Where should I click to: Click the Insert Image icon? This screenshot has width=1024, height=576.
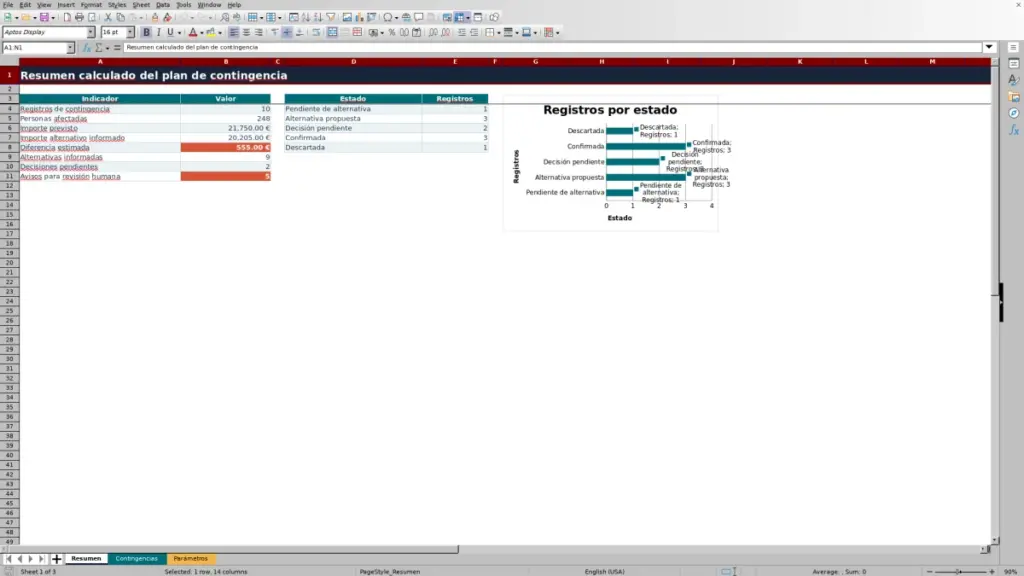(347, 17)
